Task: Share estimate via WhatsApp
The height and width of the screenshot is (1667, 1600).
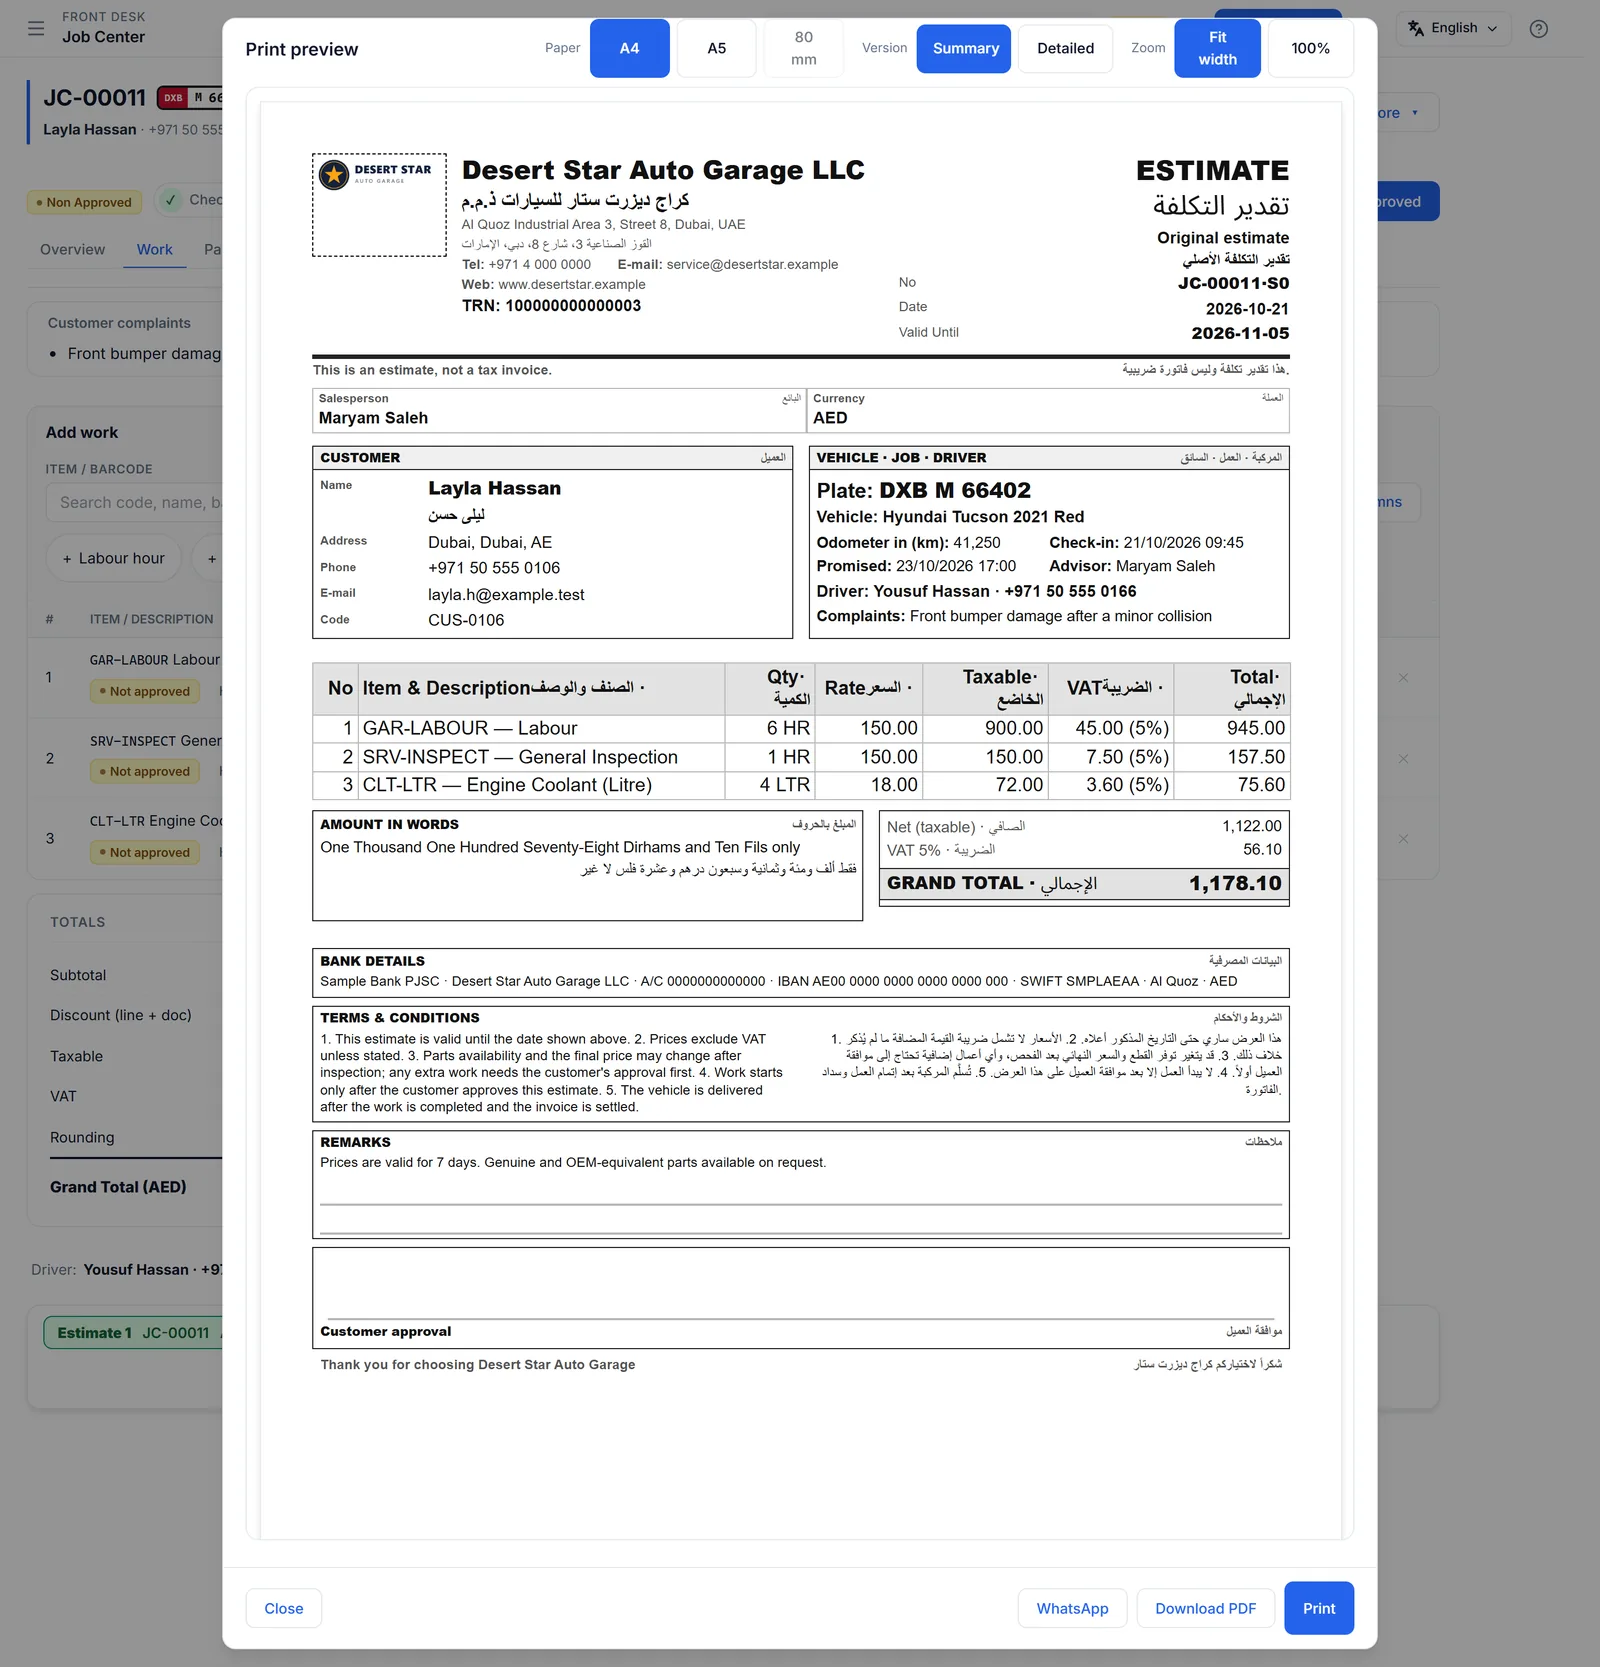Action: pyautogui.click(x=1072, y=1608)
